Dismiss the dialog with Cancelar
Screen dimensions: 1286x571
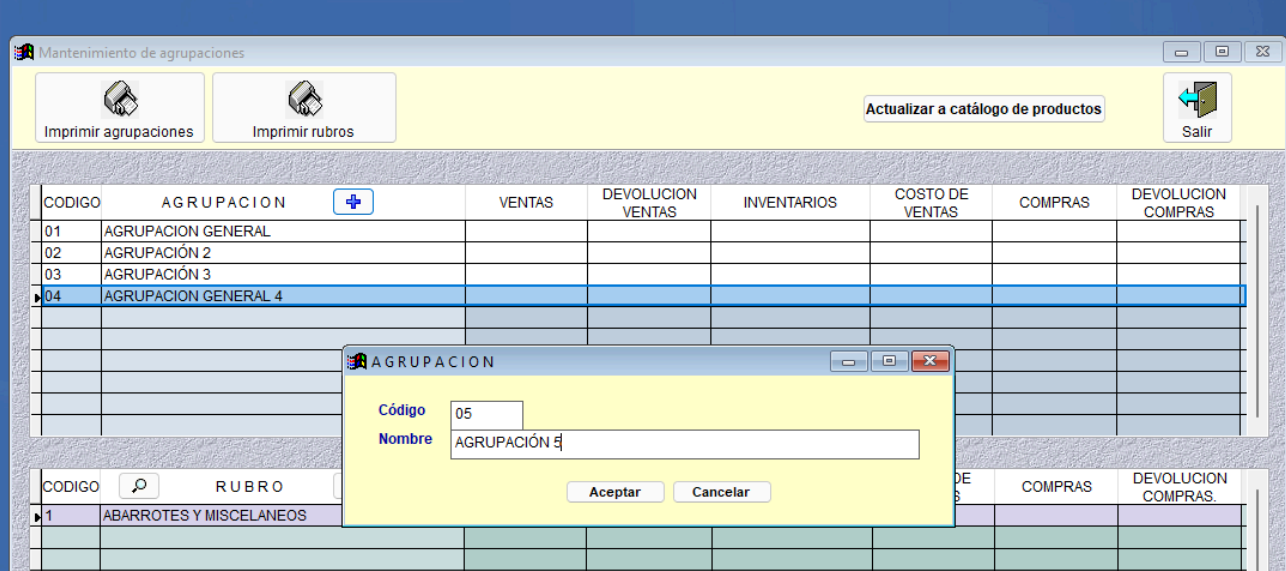coord(721,492)
